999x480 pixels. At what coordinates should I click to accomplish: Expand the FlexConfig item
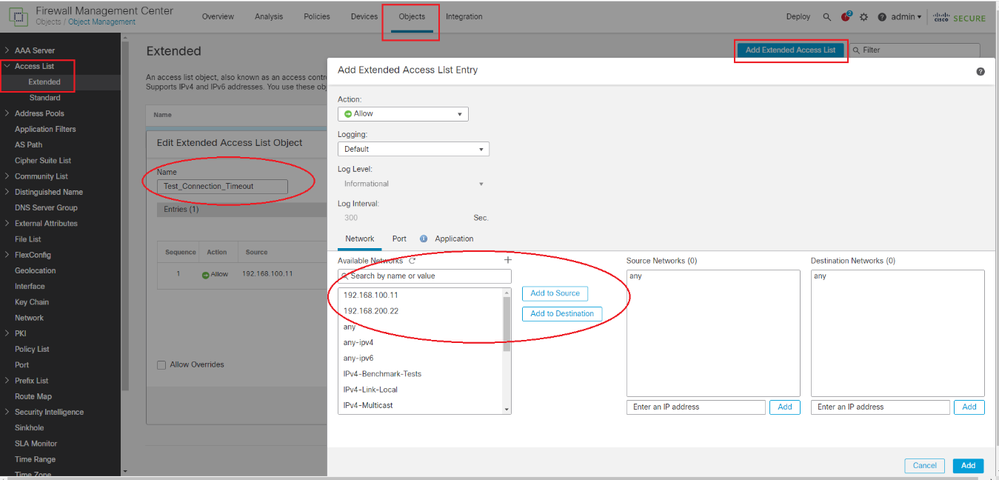pos(6,255)
